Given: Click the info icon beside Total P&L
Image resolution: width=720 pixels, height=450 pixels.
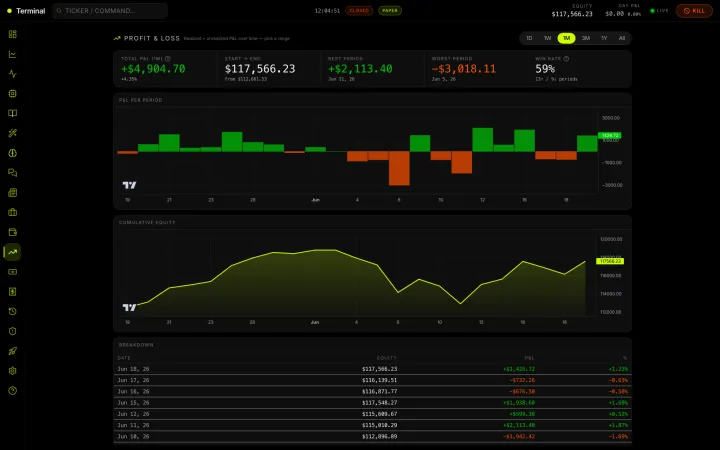Looking at the screenshot, I should pyautogui.click(x=168, y=59).
